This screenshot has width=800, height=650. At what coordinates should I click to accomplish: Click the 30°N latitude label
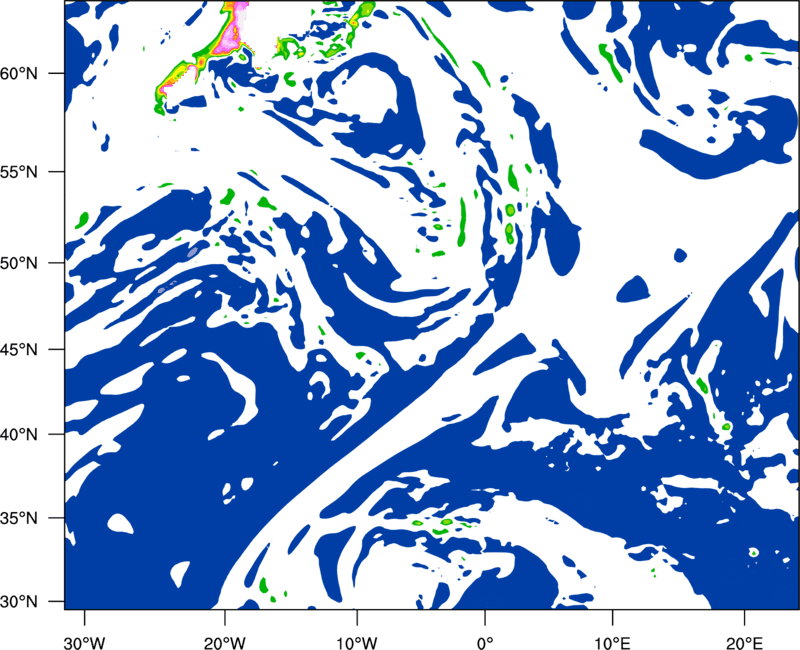pos(19,602)
